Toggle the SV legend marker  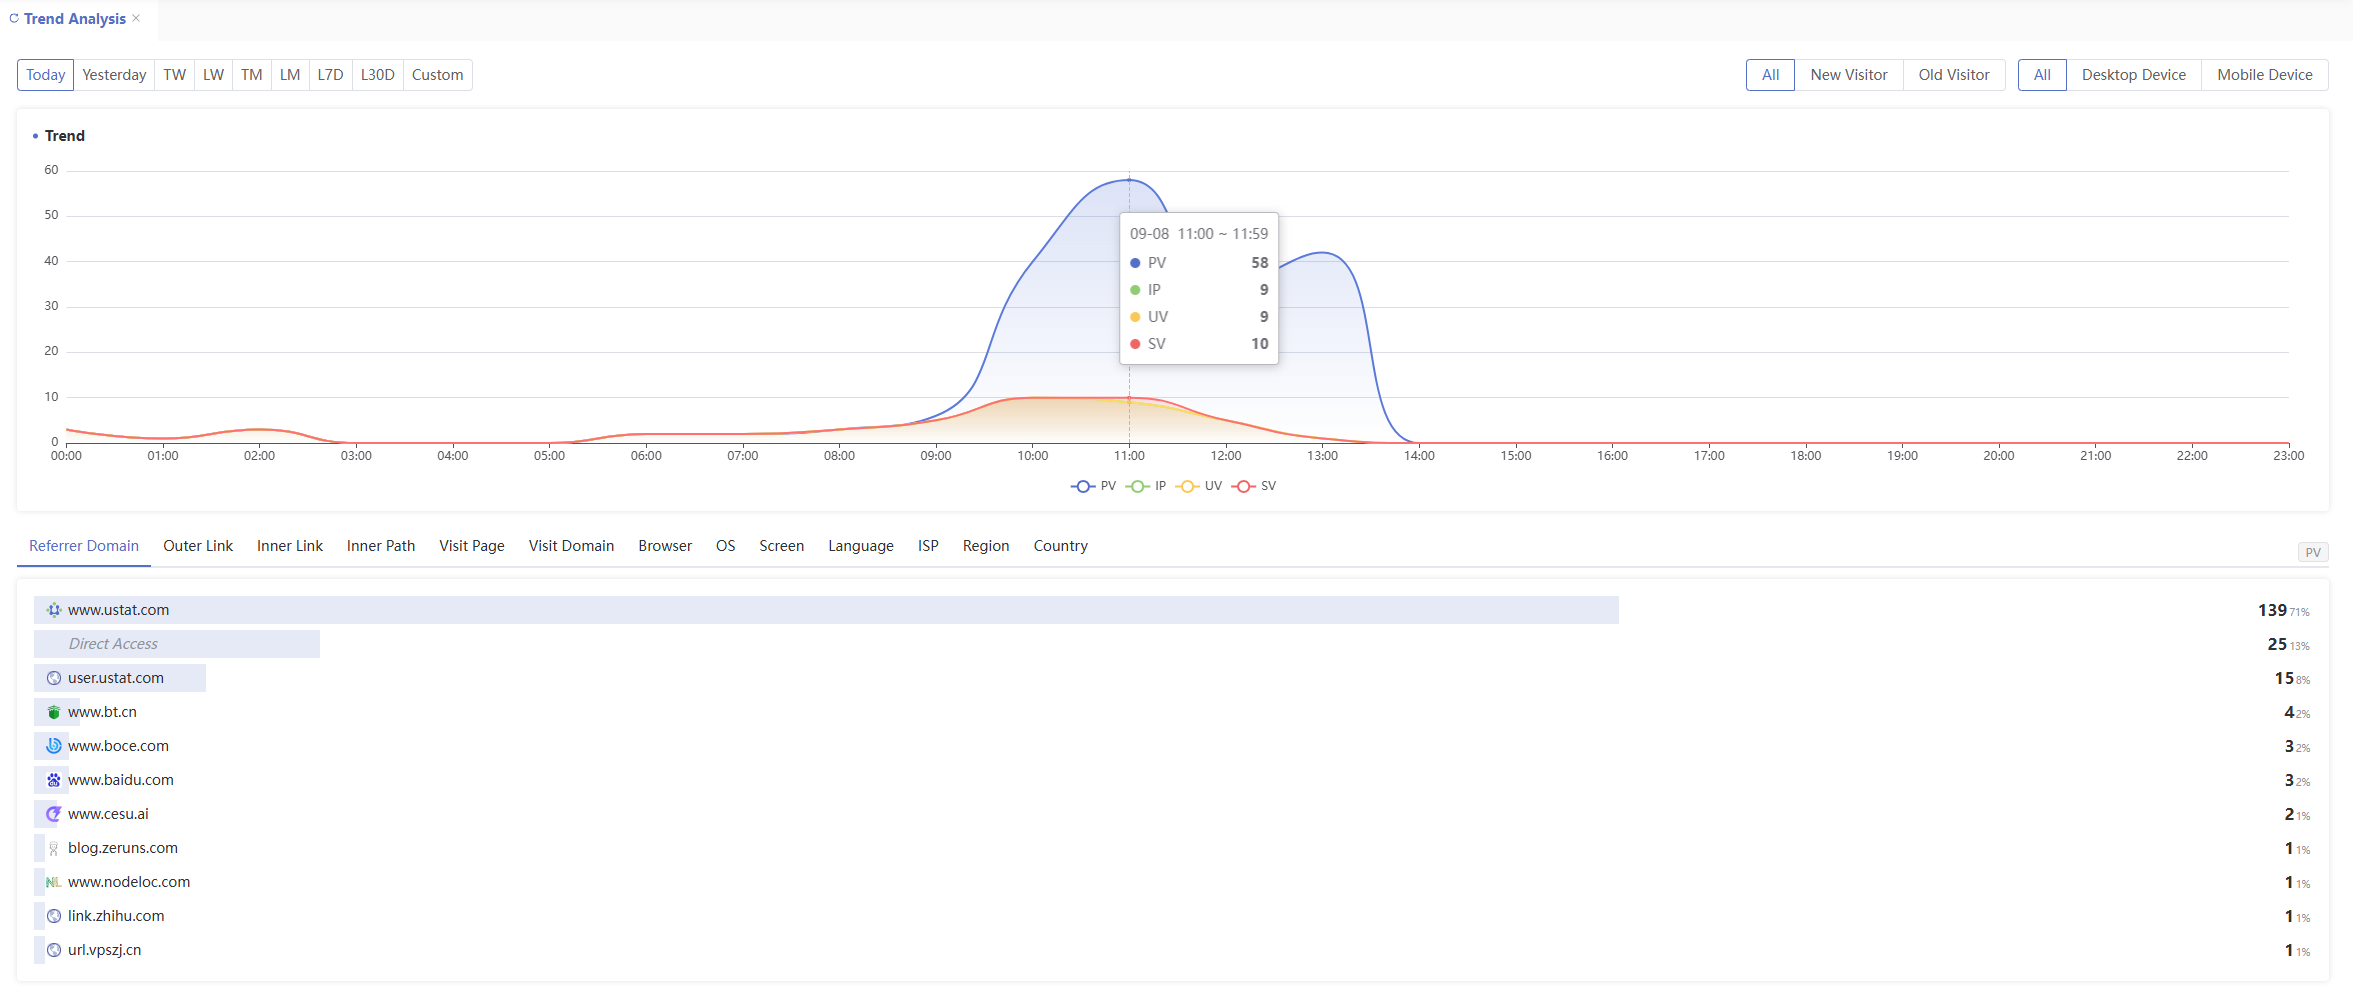coord(1243,486)
